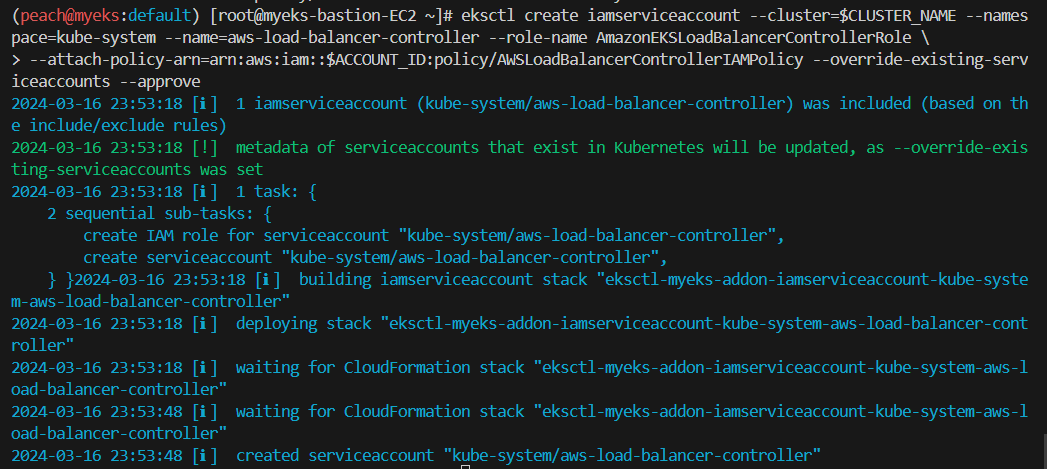This screenshot has height=469, width=1047.
Task: Click the '--approve' flag
Action: (x=160, y=82)
